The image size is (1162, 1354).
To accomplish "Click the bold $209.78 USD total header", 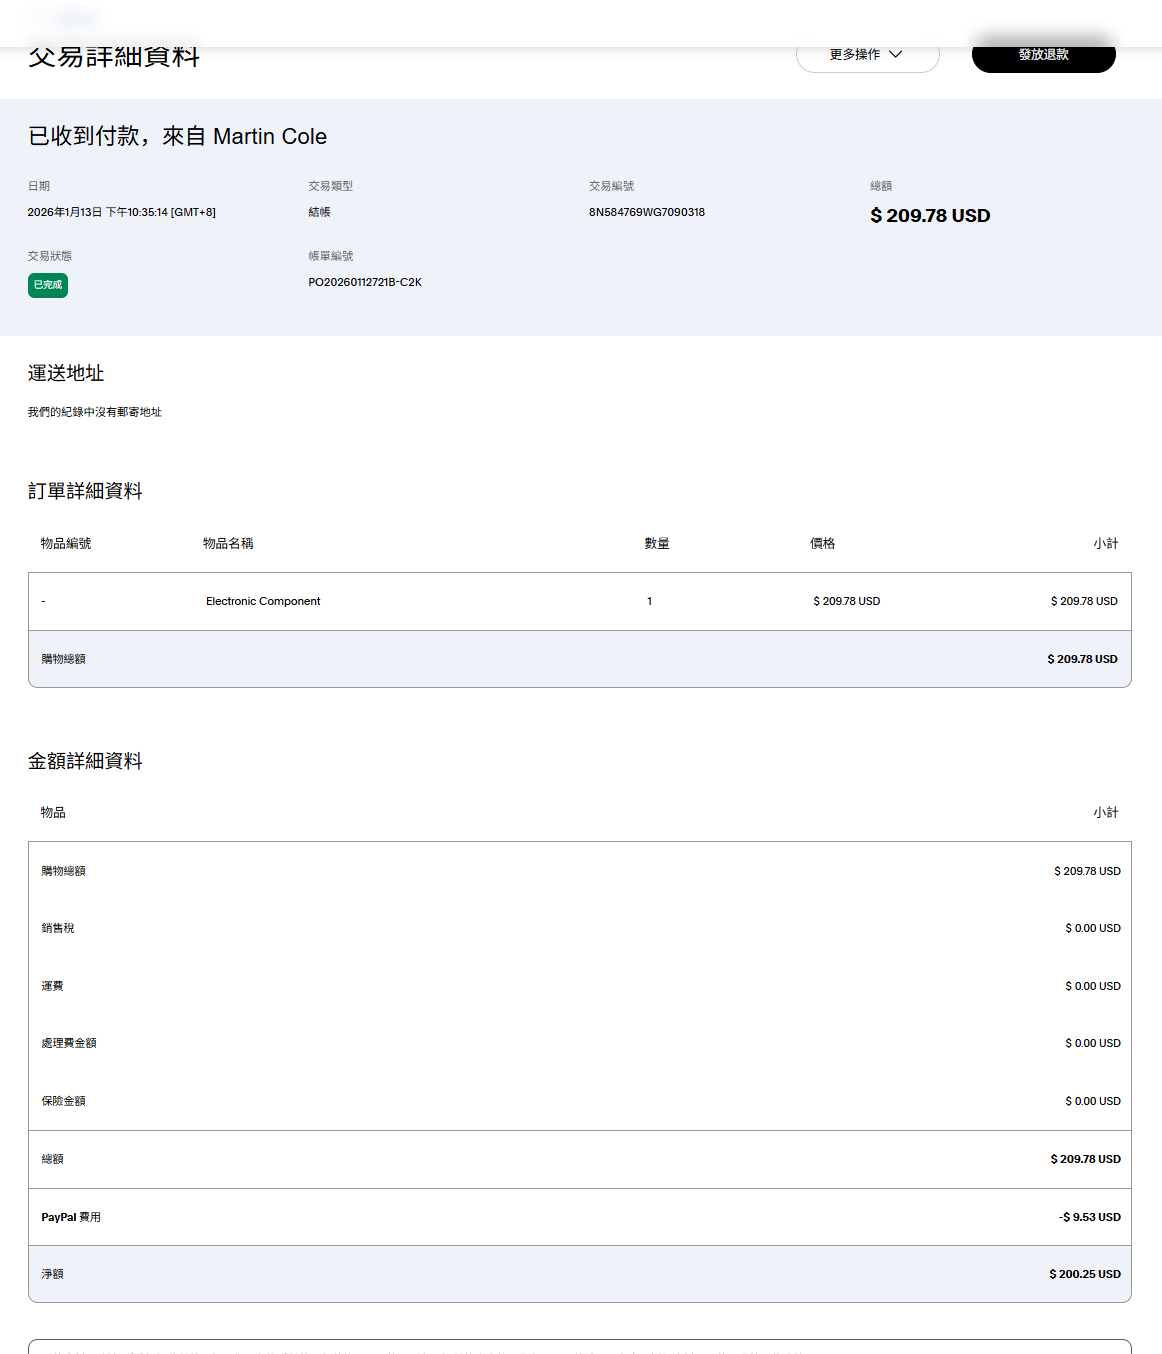I will [x=930, y=216].
